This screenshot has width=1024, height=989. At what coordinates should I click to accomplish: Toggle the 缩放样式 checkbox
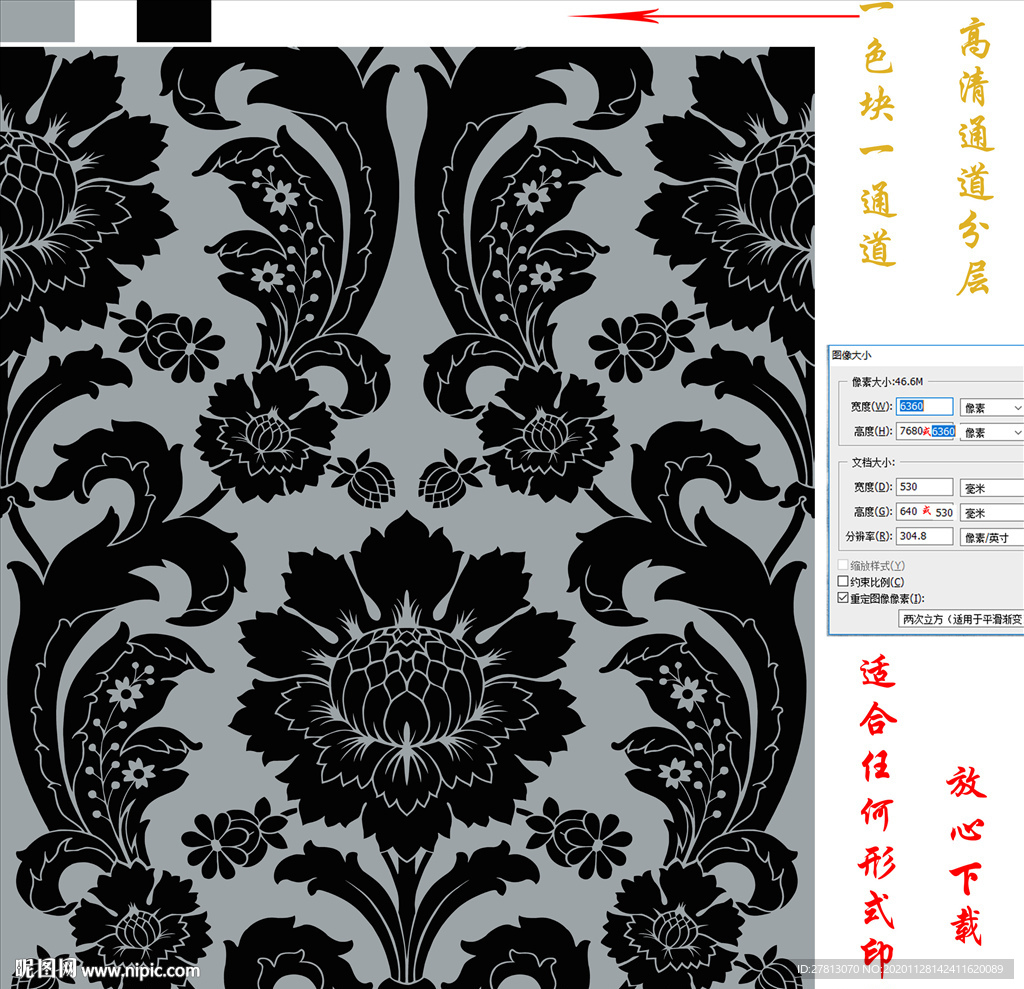pos(842,565)
